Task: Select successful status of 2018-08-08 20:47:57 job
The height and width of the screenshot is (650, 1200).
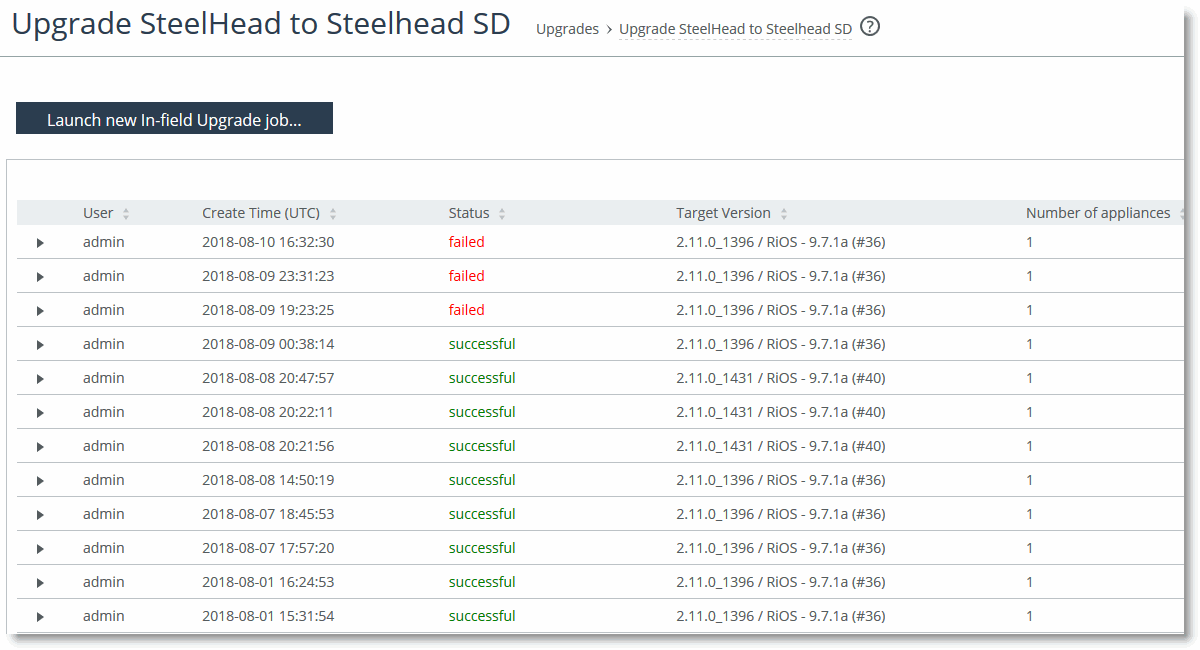Action: pyautogui.click(x=482, y=378)
